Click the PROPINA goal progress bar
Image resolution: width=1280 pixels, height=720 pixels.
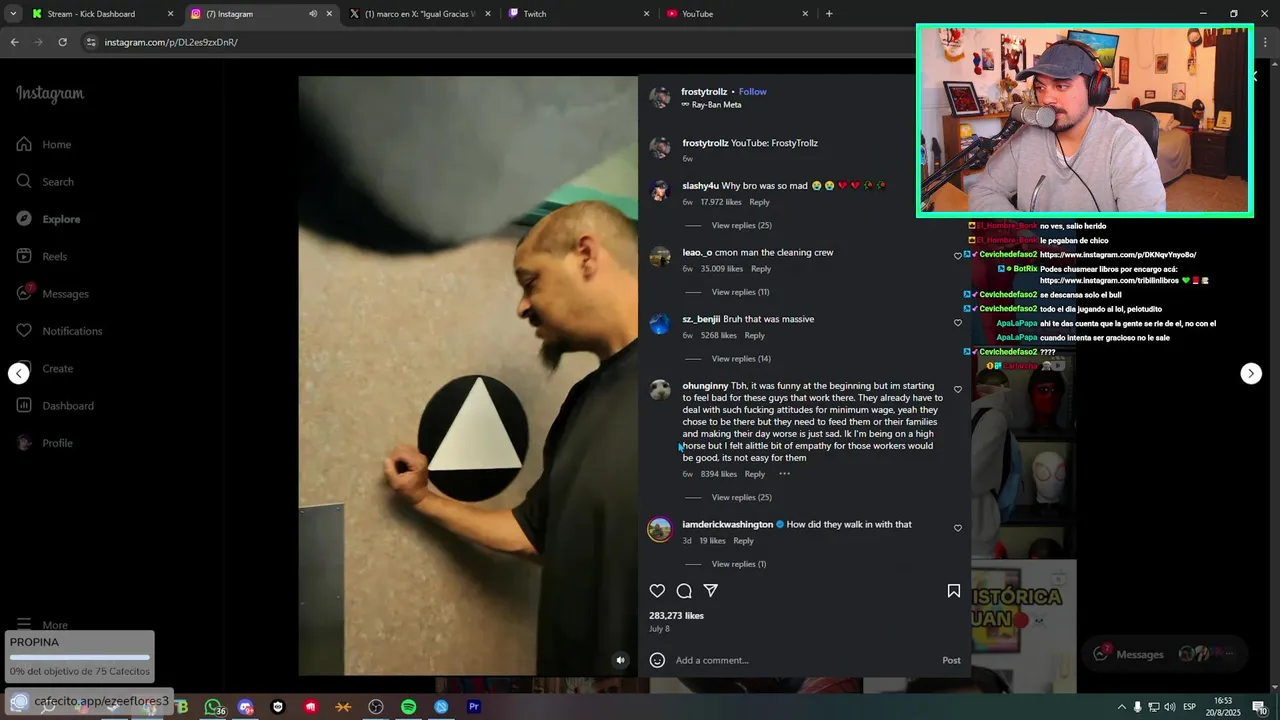(79, 657)
